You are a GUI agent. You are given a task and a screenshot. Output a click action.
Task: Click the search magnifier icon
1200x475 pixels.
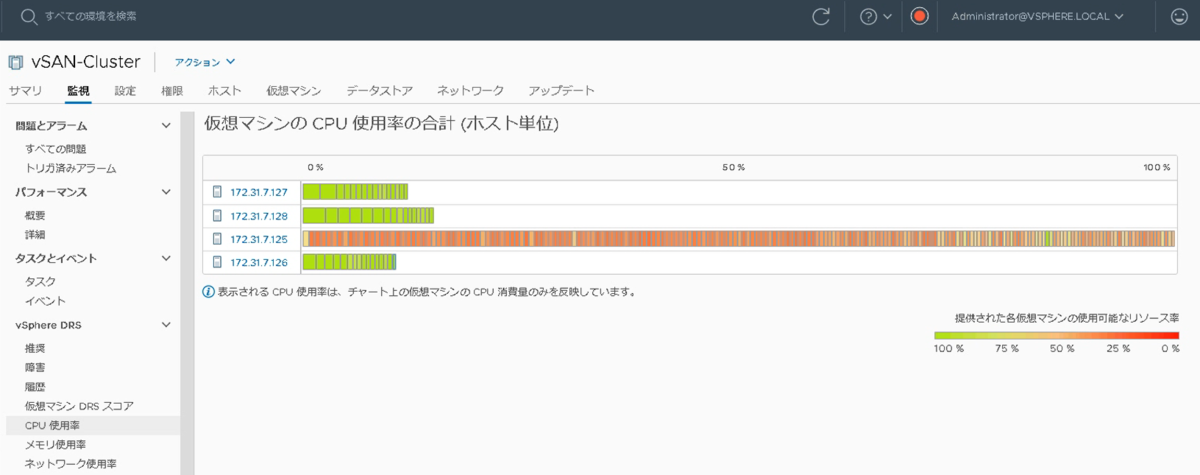(x=29, y=16)
